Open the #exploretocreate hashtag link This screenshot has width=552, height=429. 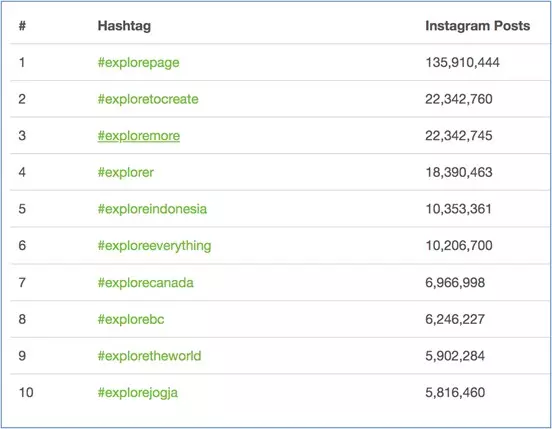[148, 99]
